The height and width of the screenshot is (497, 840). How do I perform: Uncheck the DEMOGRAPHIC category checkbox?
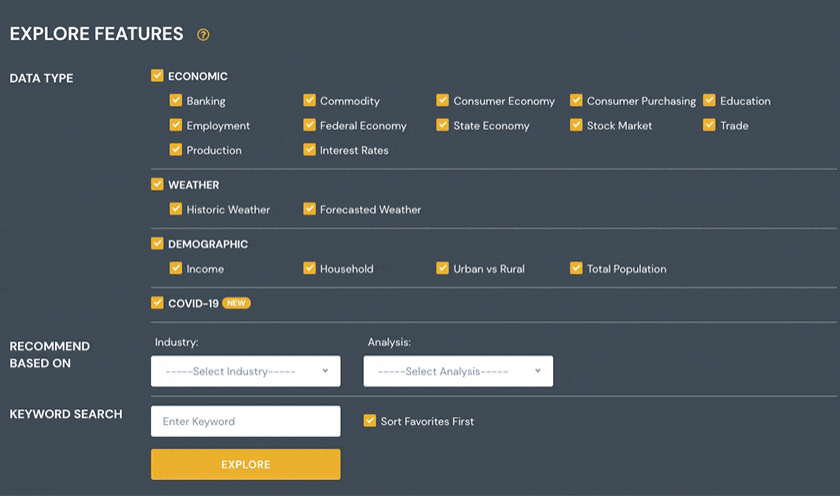pyautogui.click(x=157, y=244)
